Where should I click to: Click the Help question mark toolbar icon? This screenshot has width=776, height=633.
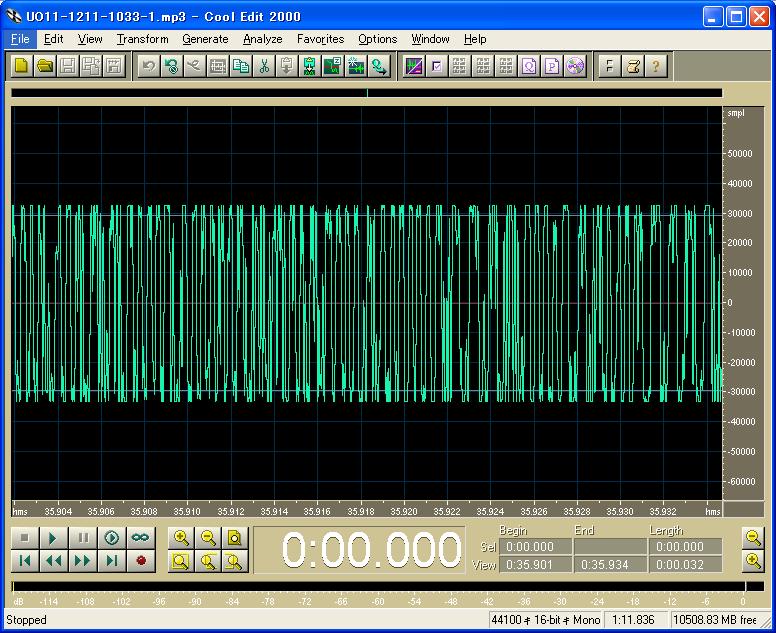[656, 67]
